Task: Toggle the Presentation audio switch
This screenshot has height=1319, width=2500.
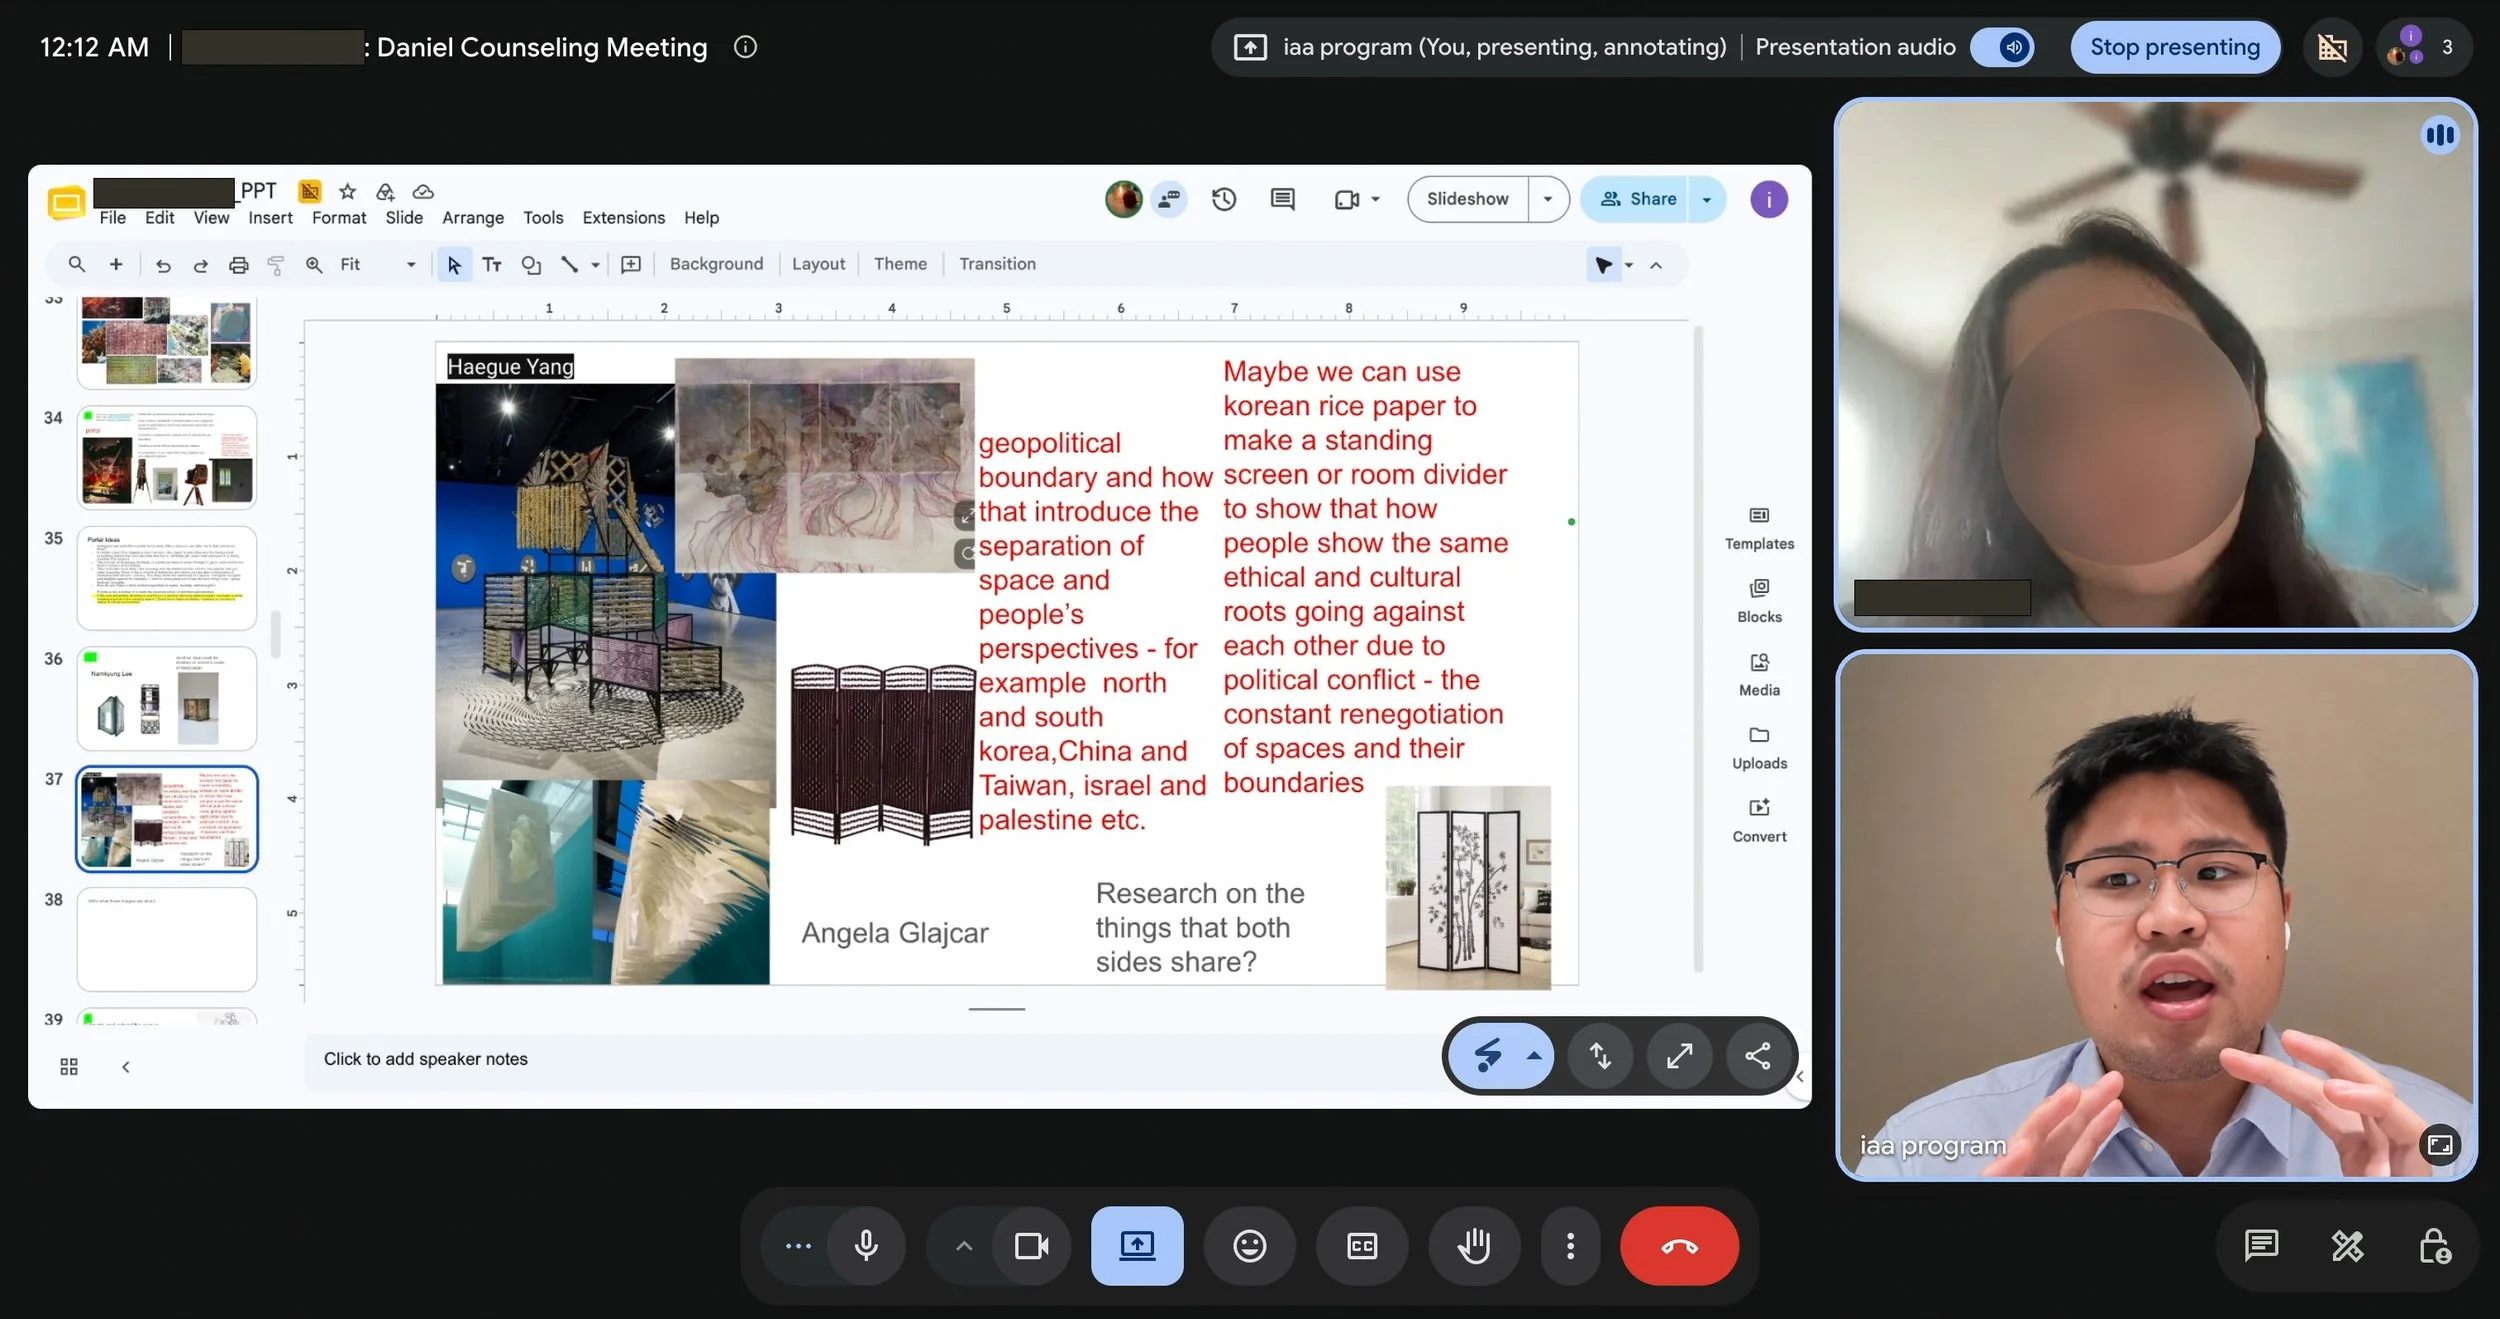Action: [x=2002, y=47]
